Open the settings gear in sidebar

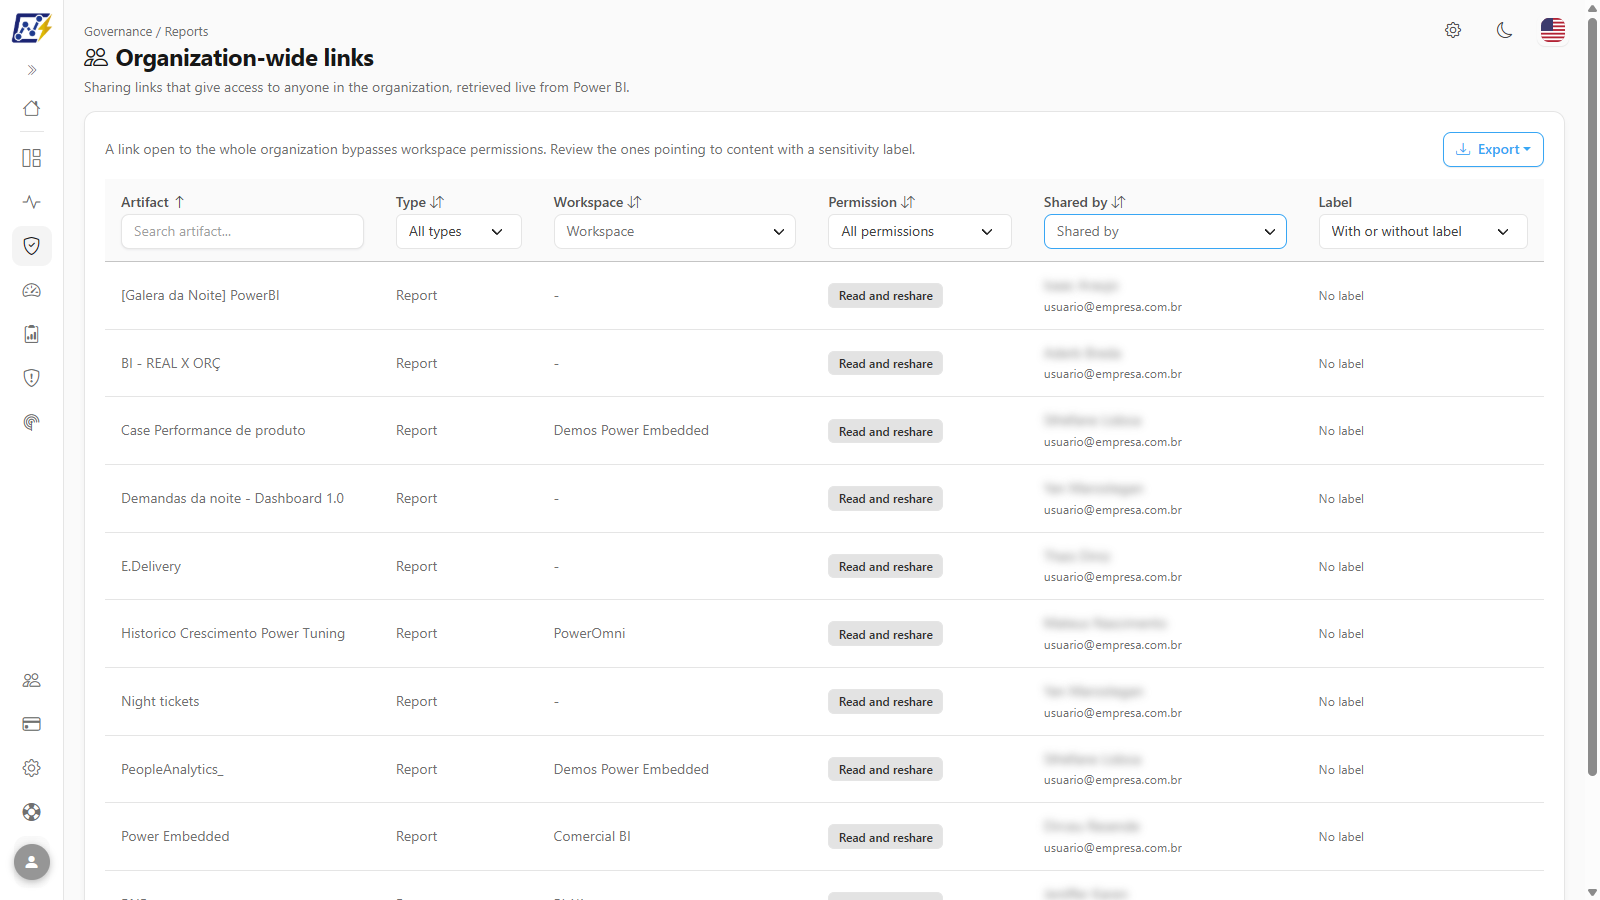pyautogui.click(x=32, y=768)
